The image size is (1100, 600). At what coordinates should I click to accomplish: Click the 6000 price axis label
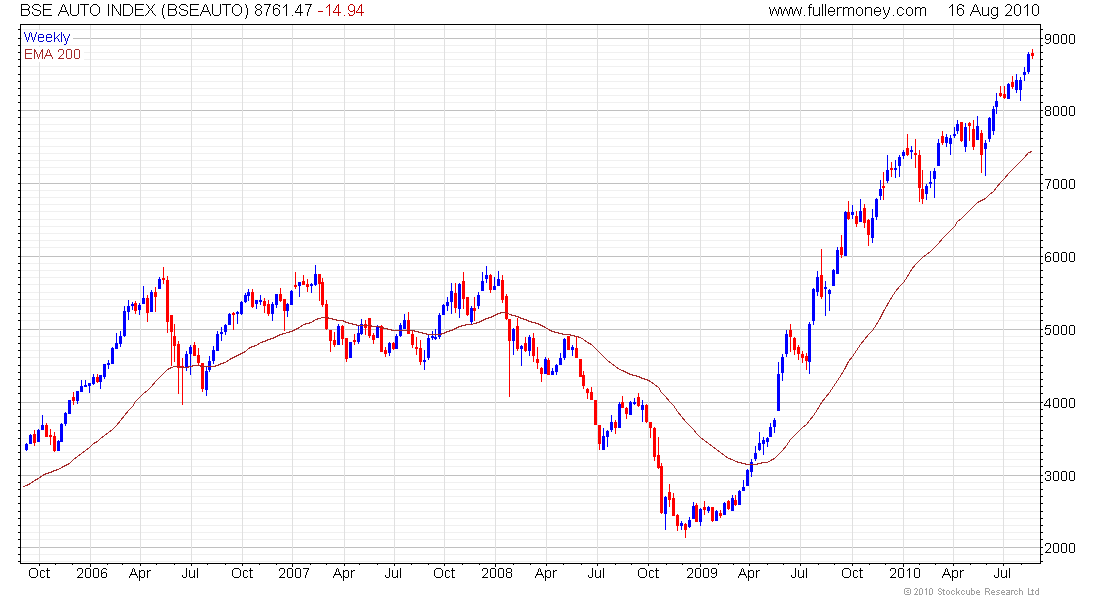click(x=1060, y=257)
